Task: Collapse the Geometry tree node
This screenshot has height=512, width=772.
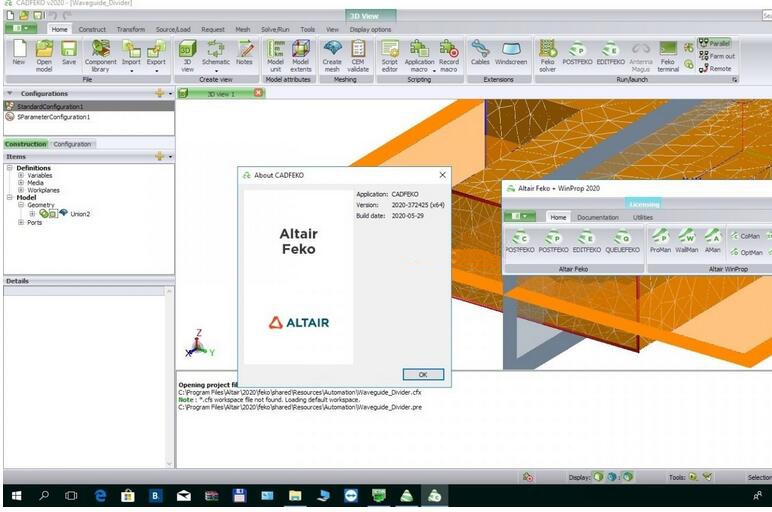Action: click(21, 205)
